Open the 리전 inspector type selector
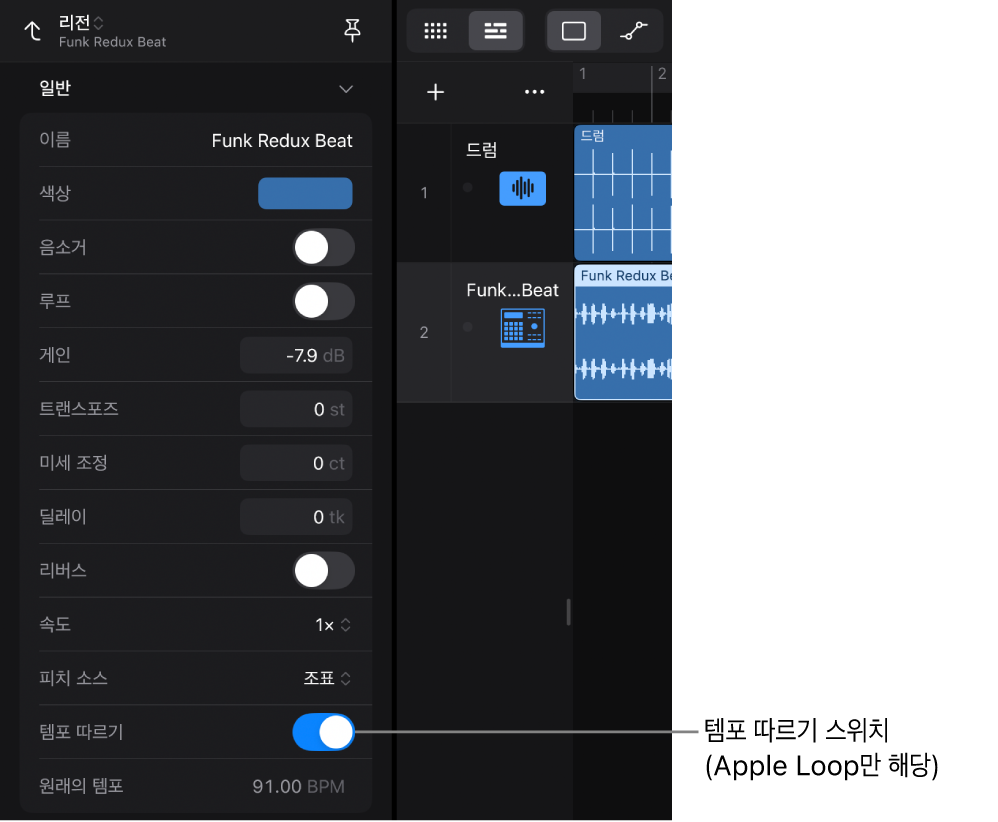The height and width of the screenshot is (822, 998). coord(81,23)
